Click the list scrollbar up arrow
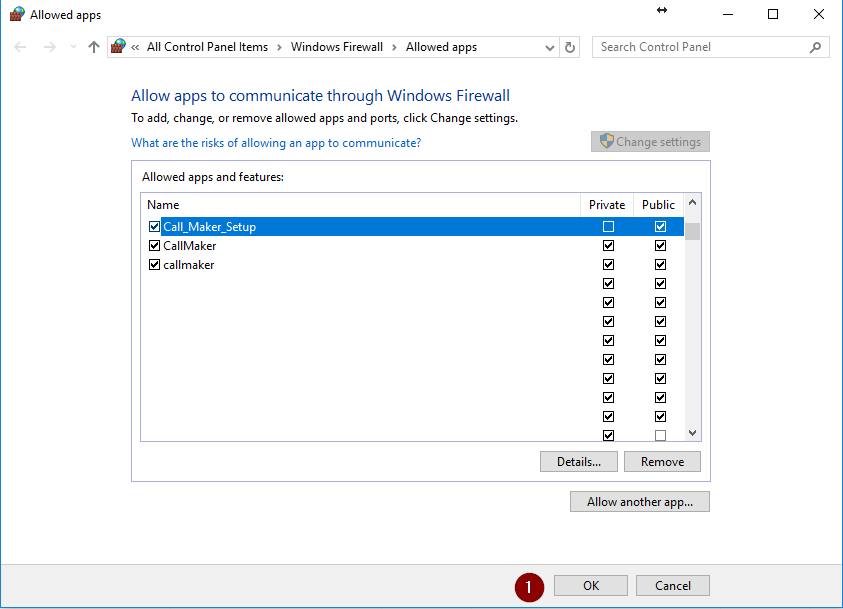 [x=692, y=203]
